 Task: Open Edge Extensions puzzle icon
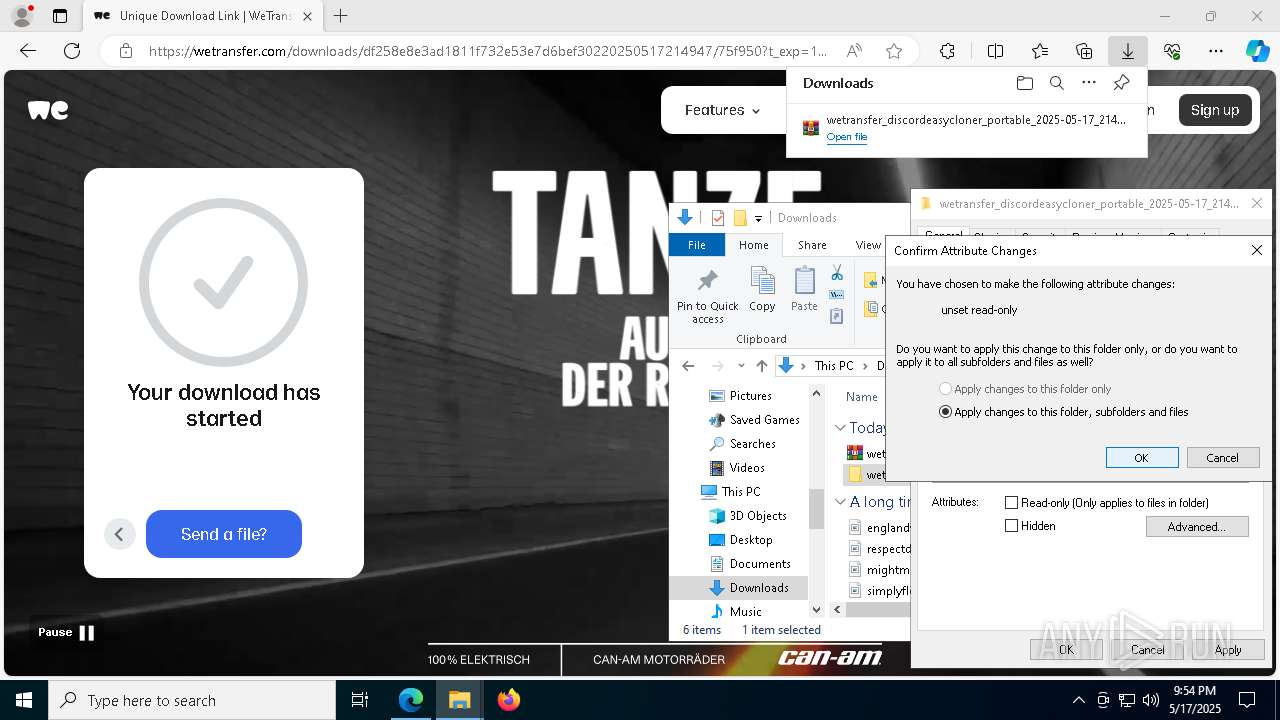tap(948, 51)
